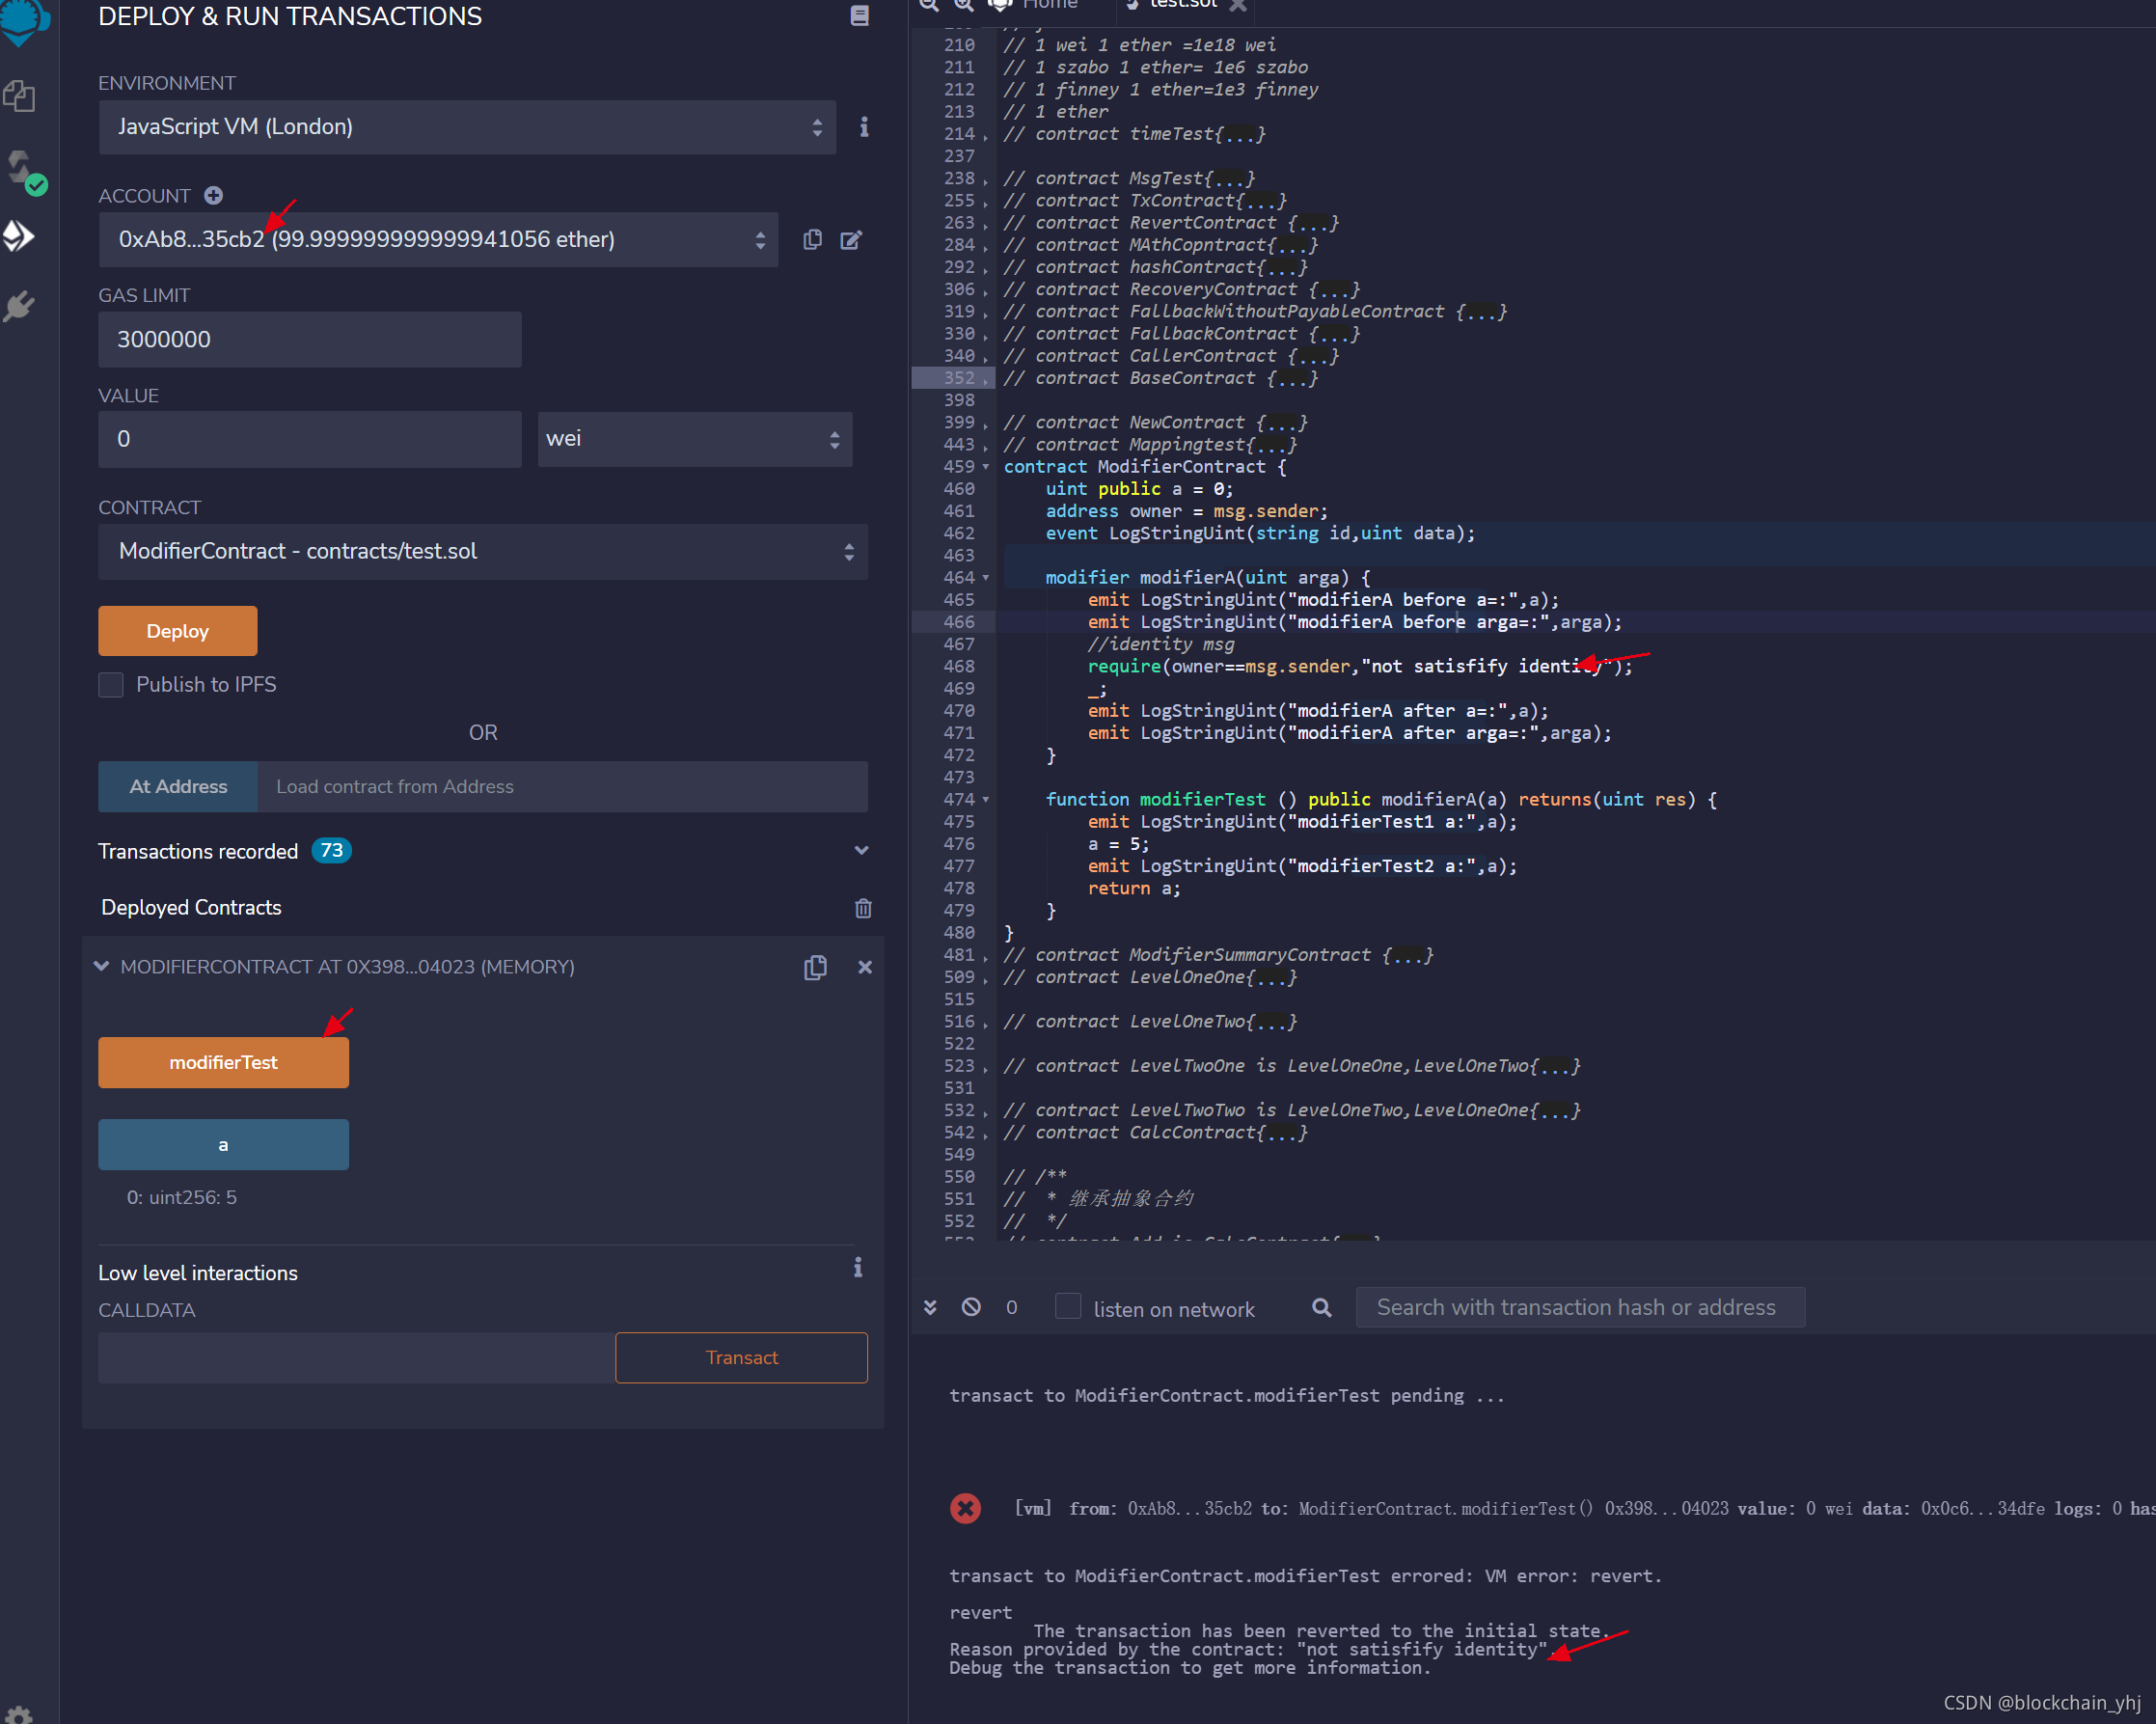Copy the selected account address
Viewport: 2156px width, 1724px height.
point(812,240)
